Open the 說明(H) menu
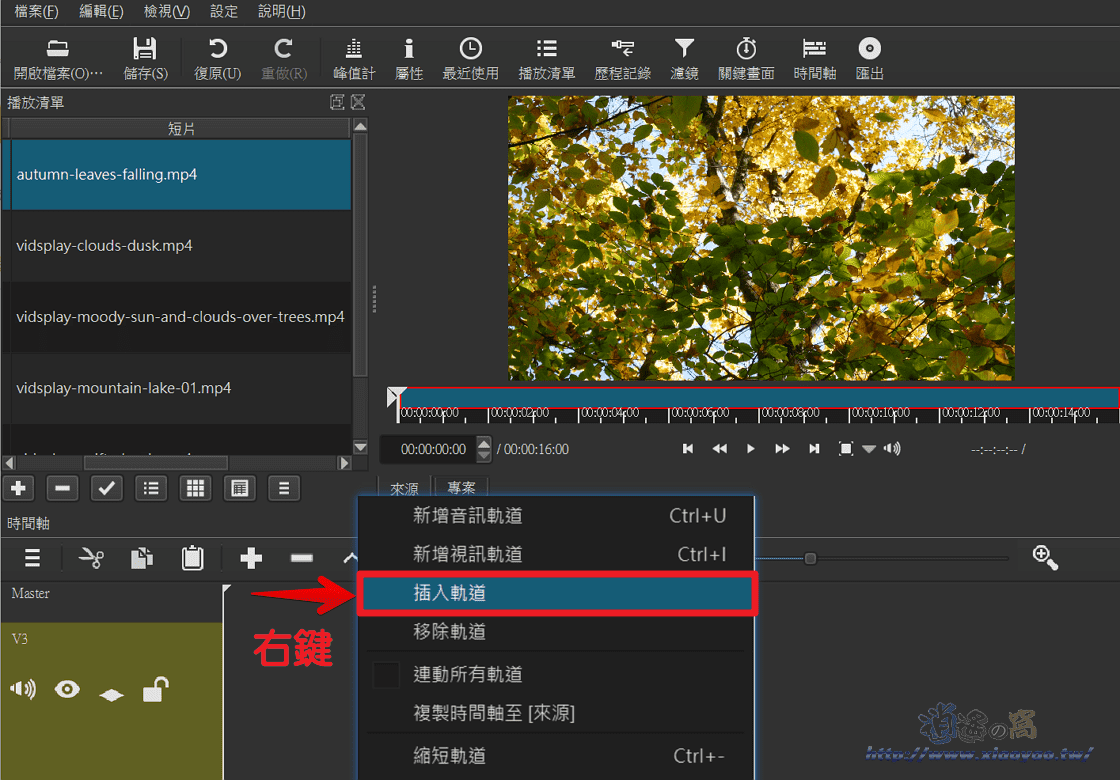Viewport: 1120px width, 780px height. 281,11
